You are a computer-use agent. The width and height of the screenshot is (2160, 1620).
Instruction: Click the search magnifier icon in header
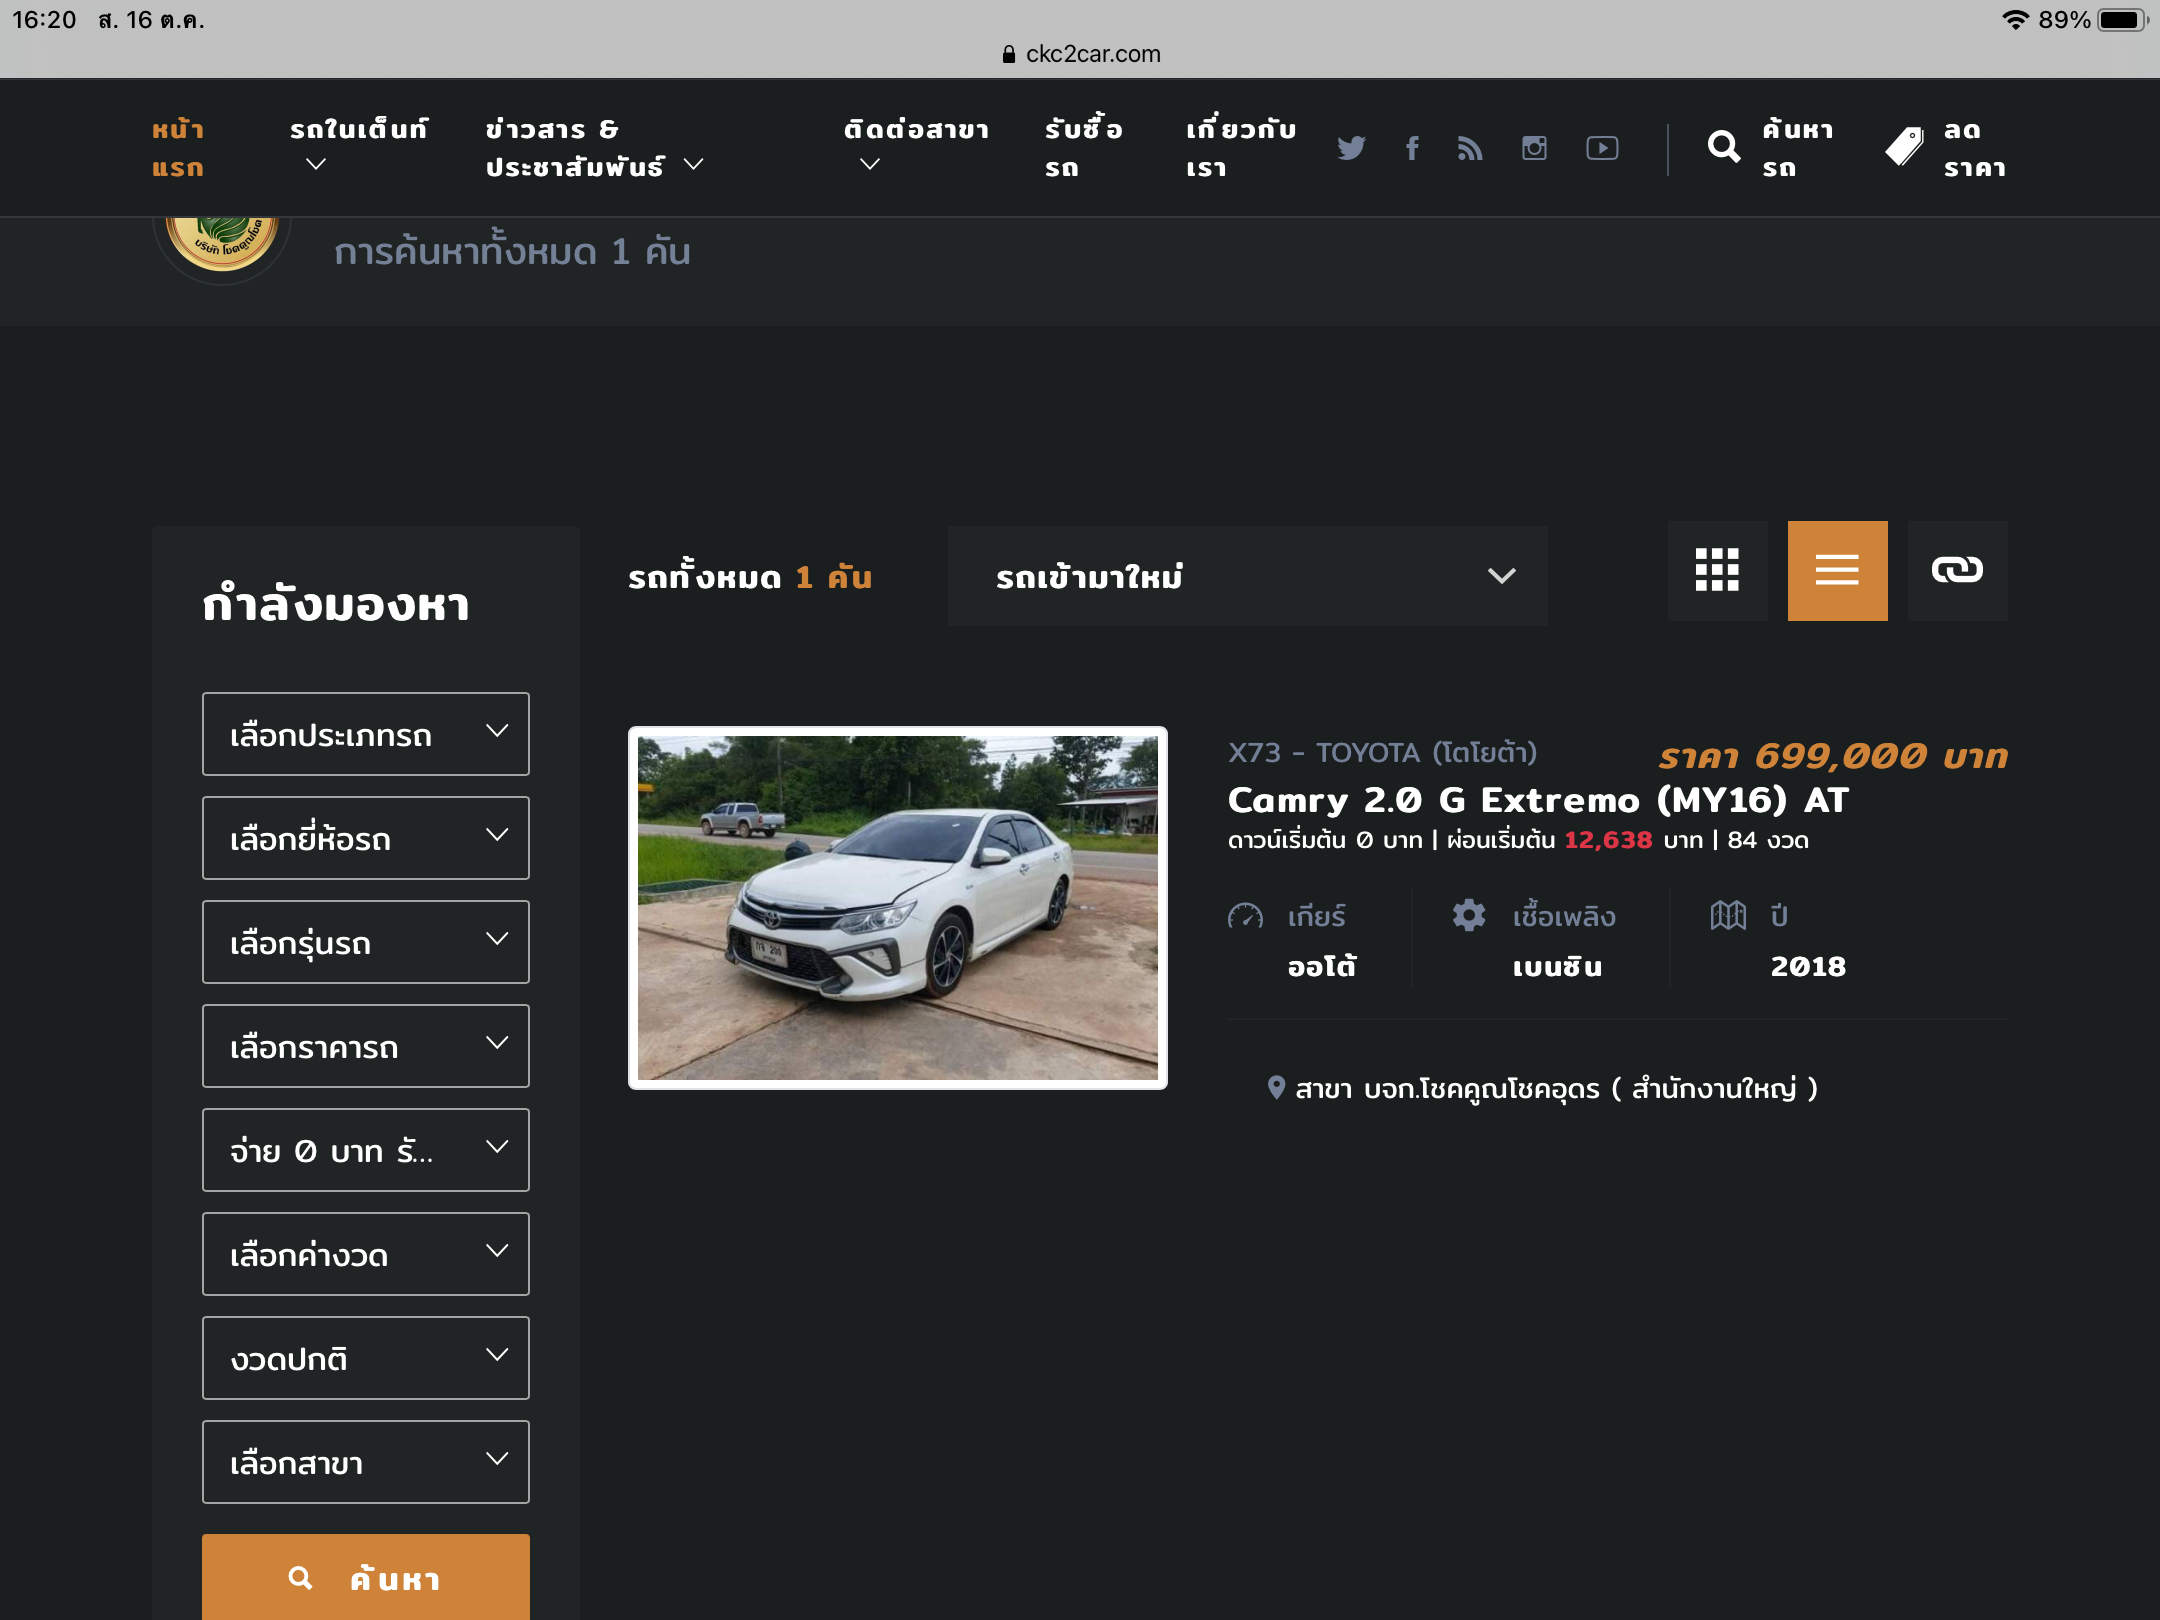(1723, 147)
